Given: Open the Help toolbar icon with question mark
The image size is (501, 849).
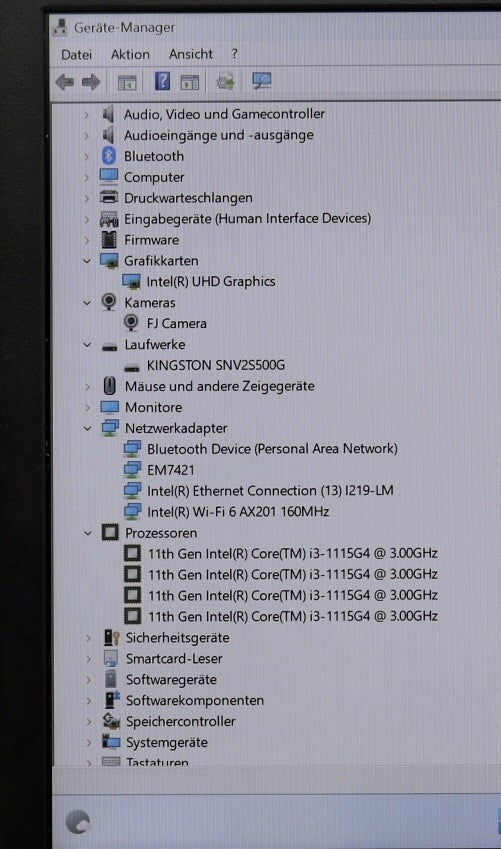Looking at the screenshot, I should [162, 82].
